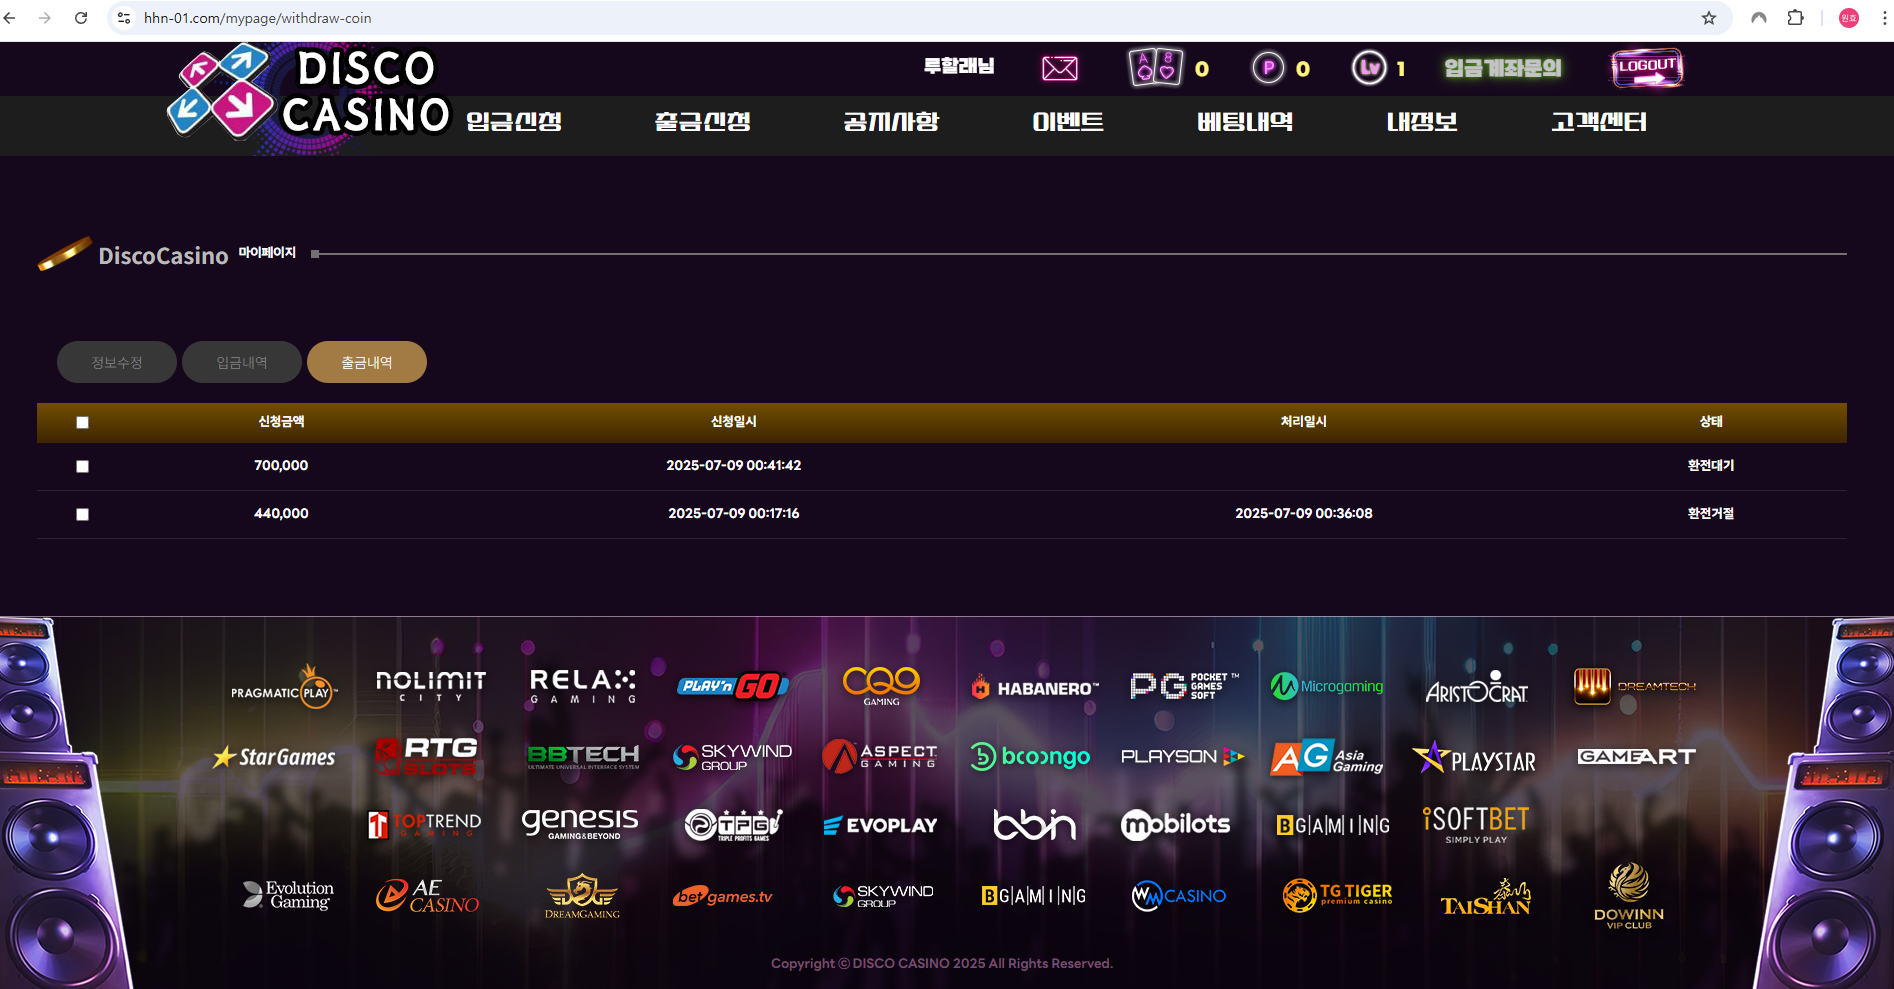Image resolution: width=1894 pixels, height=989 pixels.
Task: Click the 환전거절 status text
Action: click(x=1711, y=513)
